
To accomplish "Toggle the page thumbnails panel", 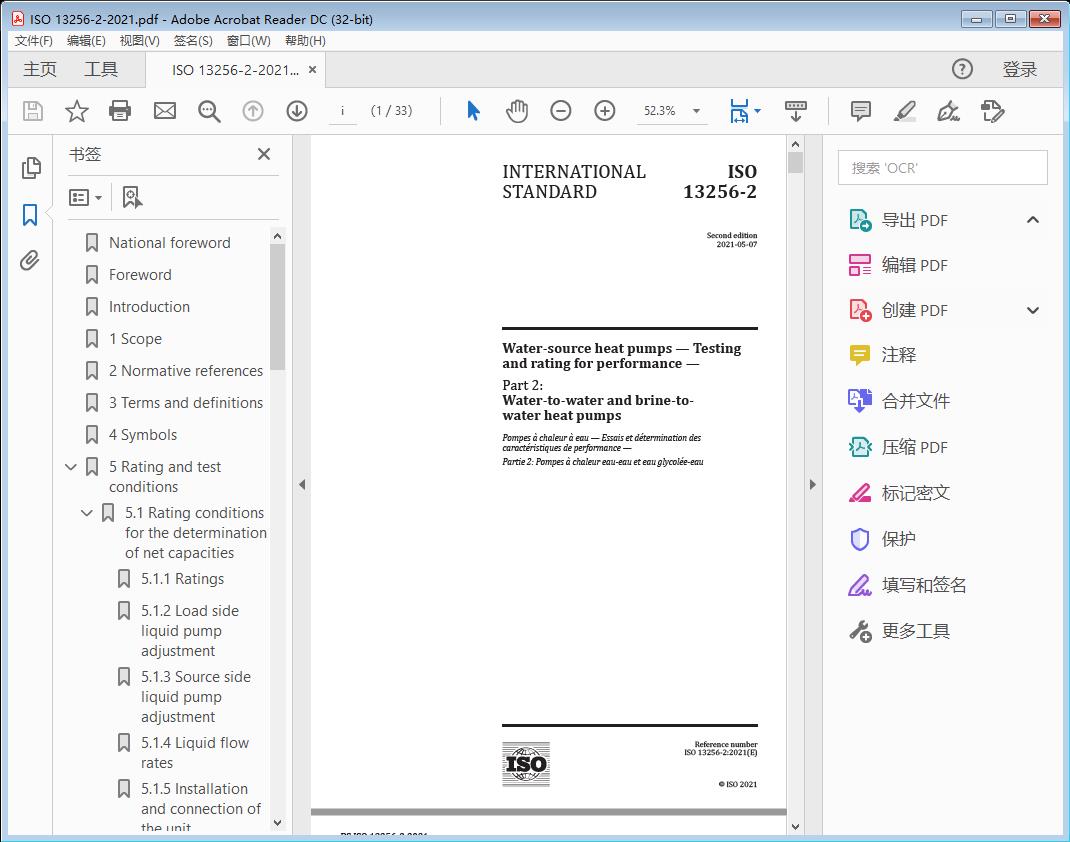I will point(30,168).
